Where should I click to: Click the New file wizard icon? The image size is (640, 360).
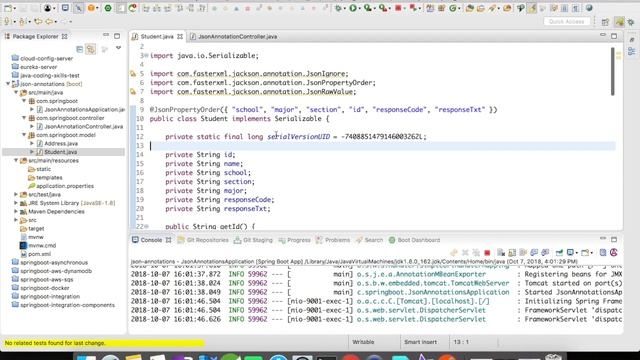point(7,8)
